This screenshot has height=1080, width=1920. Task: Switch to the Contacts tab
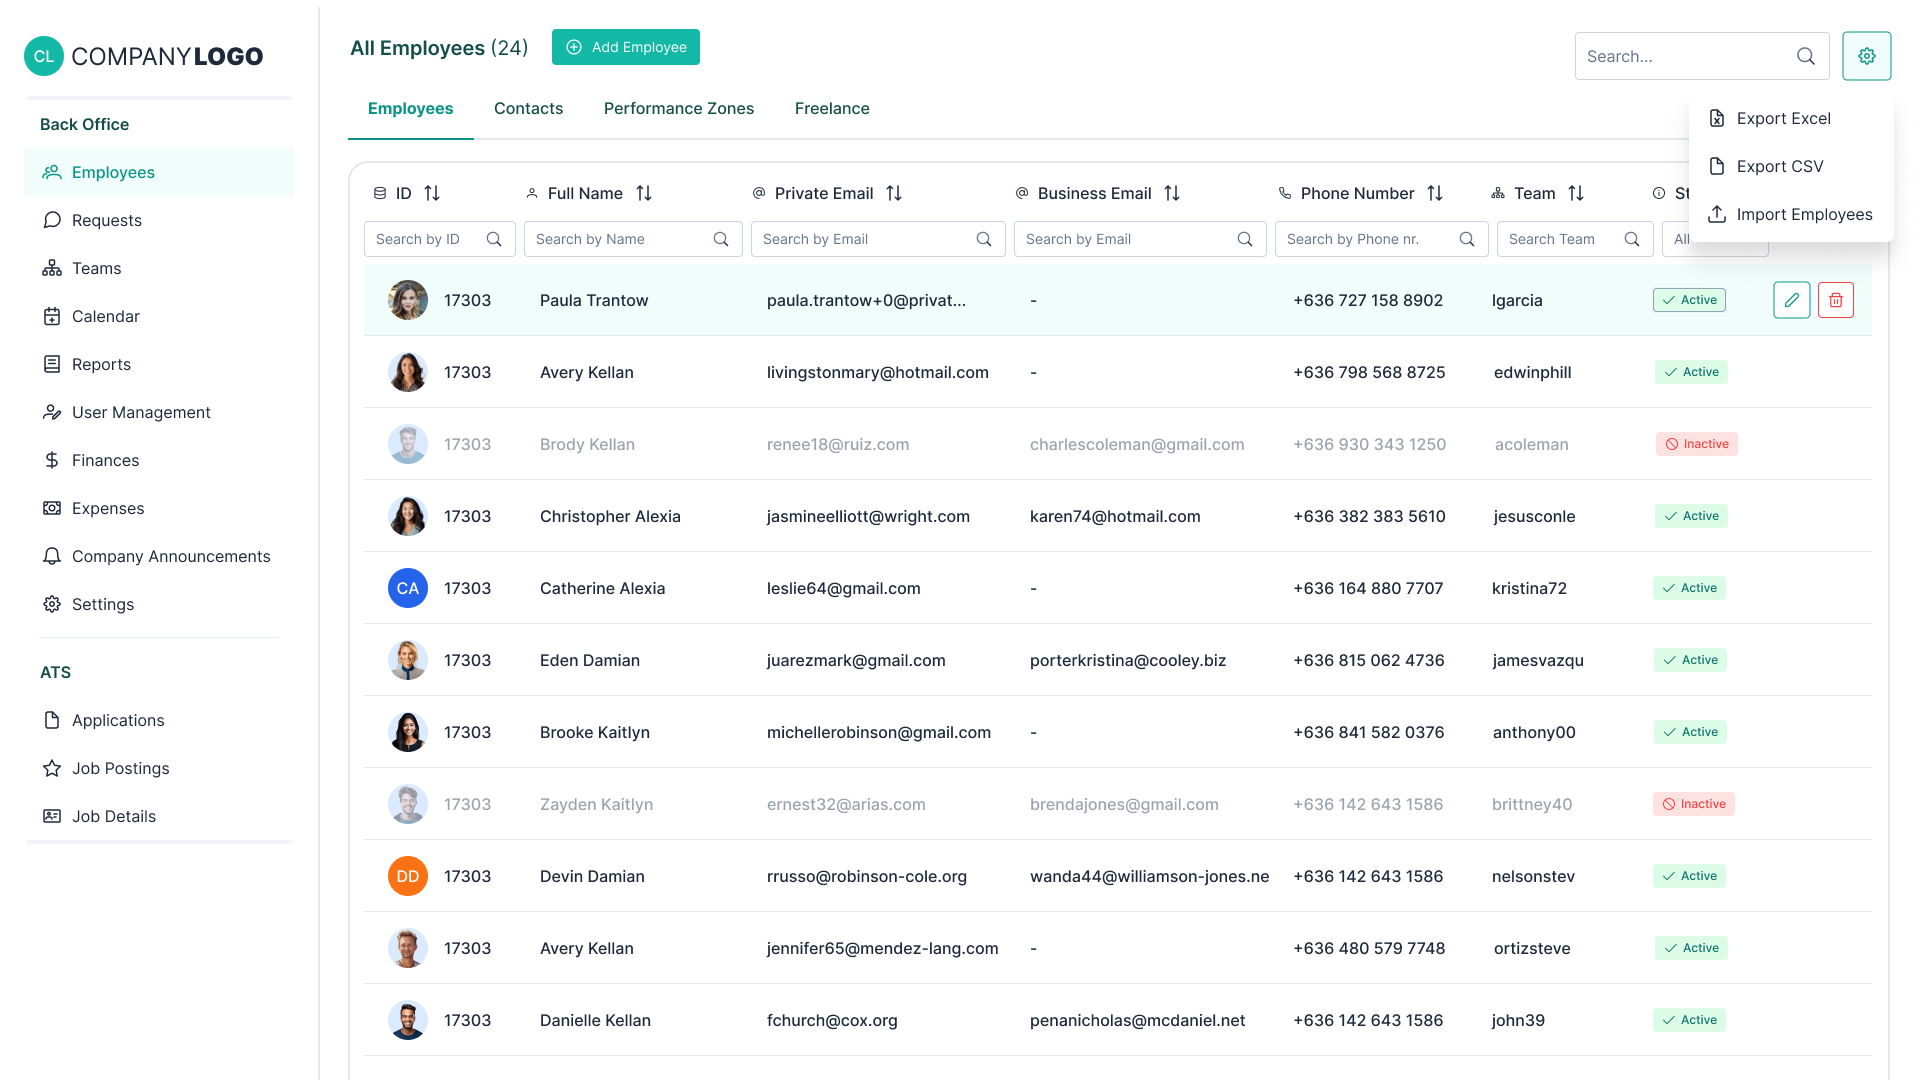tap(528, 108)
